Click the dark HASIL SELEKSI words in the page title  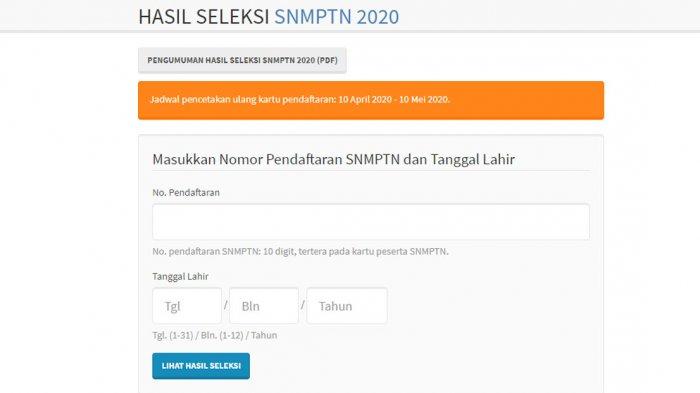(x=204, y=17)
